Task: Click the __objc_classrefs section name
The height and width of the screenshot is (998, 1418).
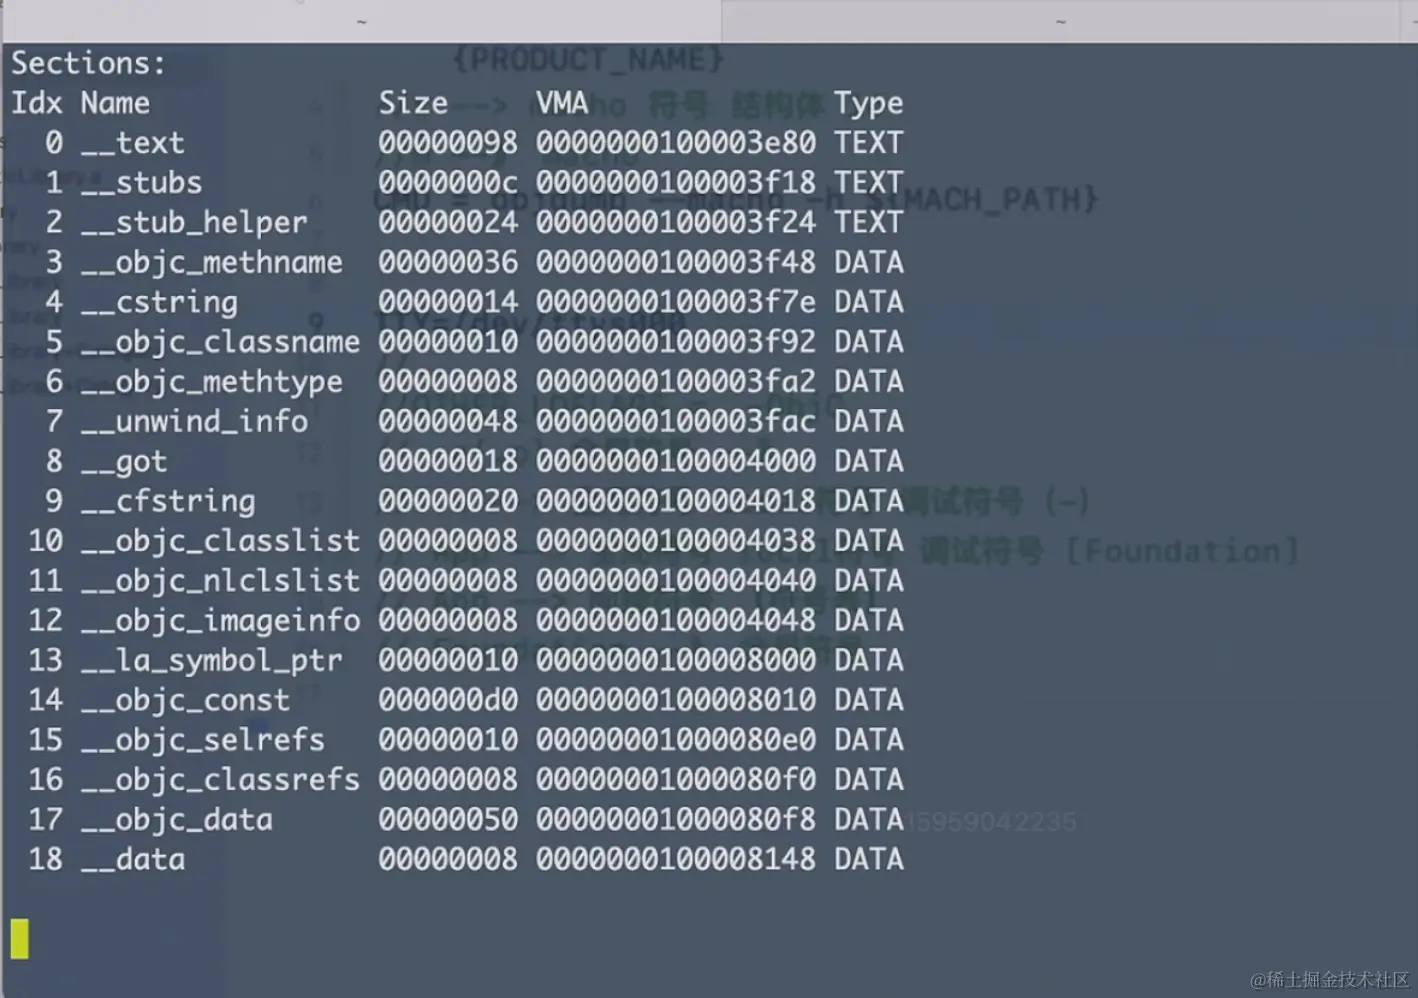Action: point(220,779)
